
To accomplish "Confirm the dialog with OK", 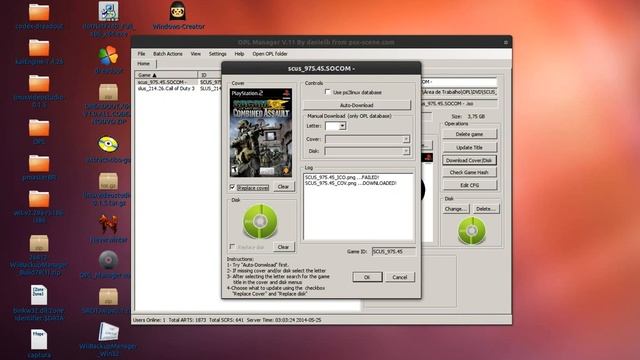I will (367, 277).
